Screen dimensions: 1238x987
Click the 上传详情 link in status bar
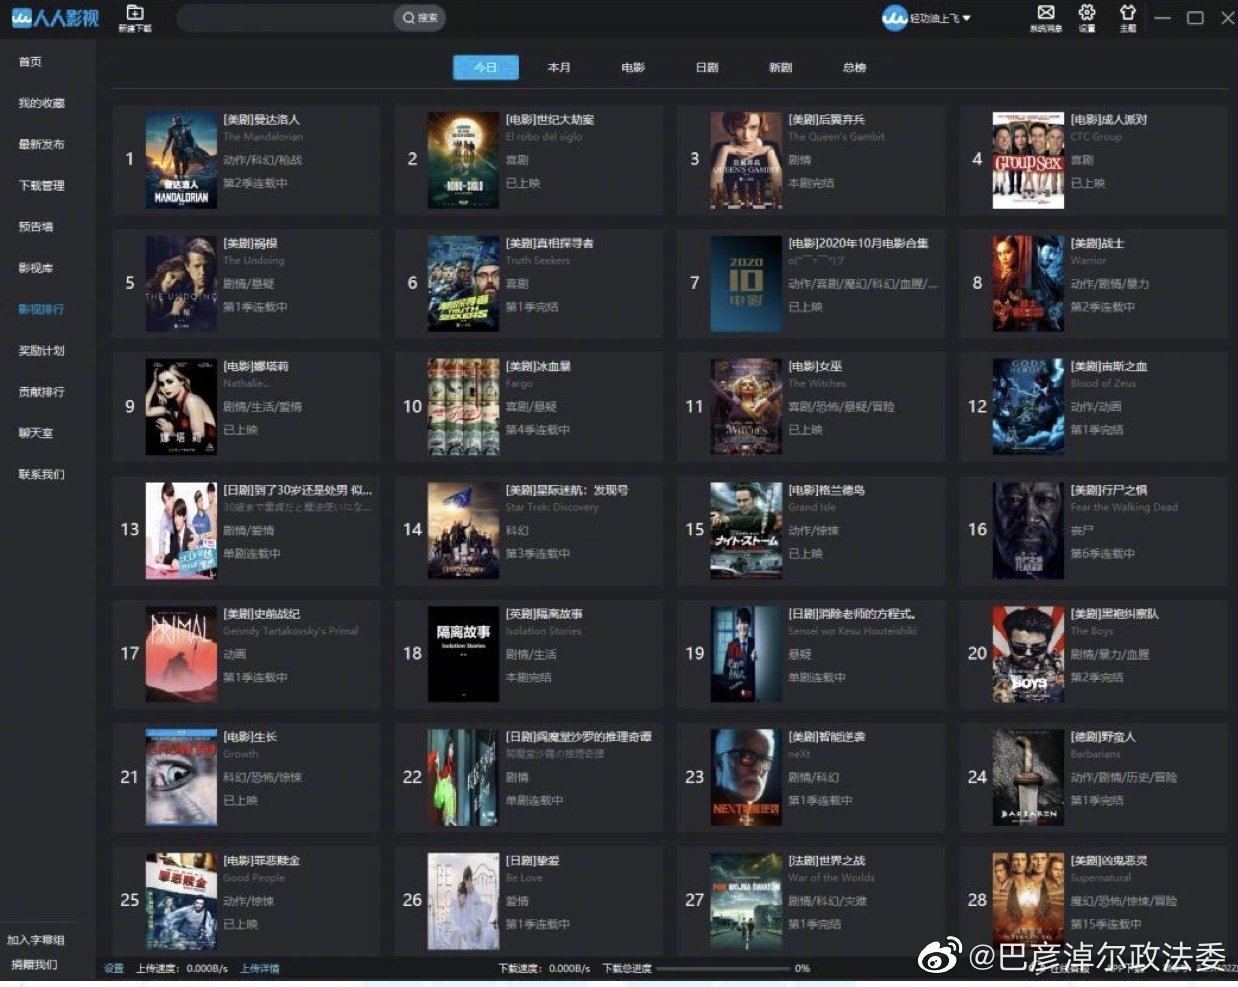pyautogui.click(x=260, y=969)
